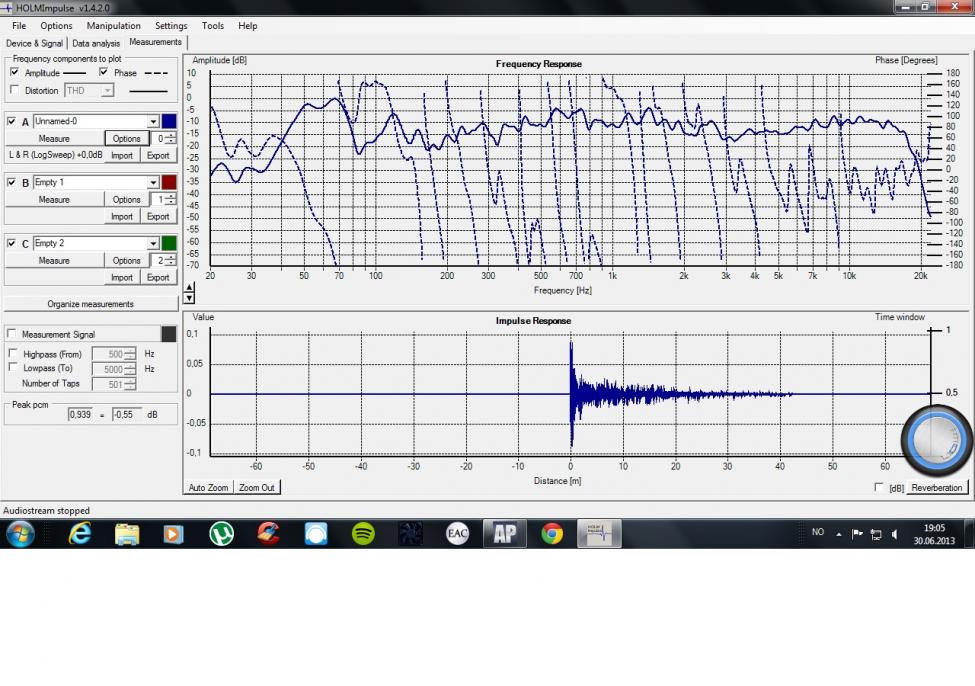Open the Empty 1 slot dropdown

153,183
